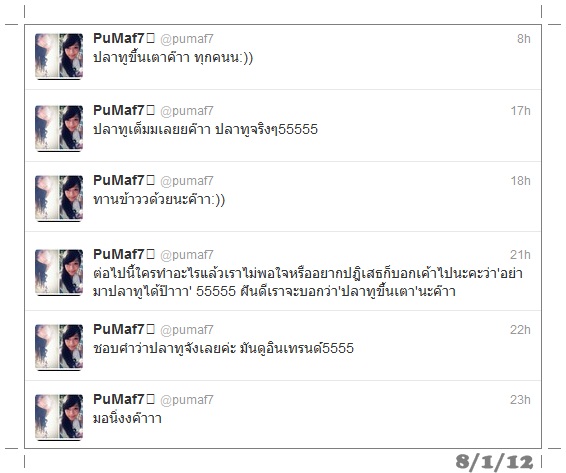566x473 pixels.
Task: Open profile picture of the 23h tweet
Action: 59,417
